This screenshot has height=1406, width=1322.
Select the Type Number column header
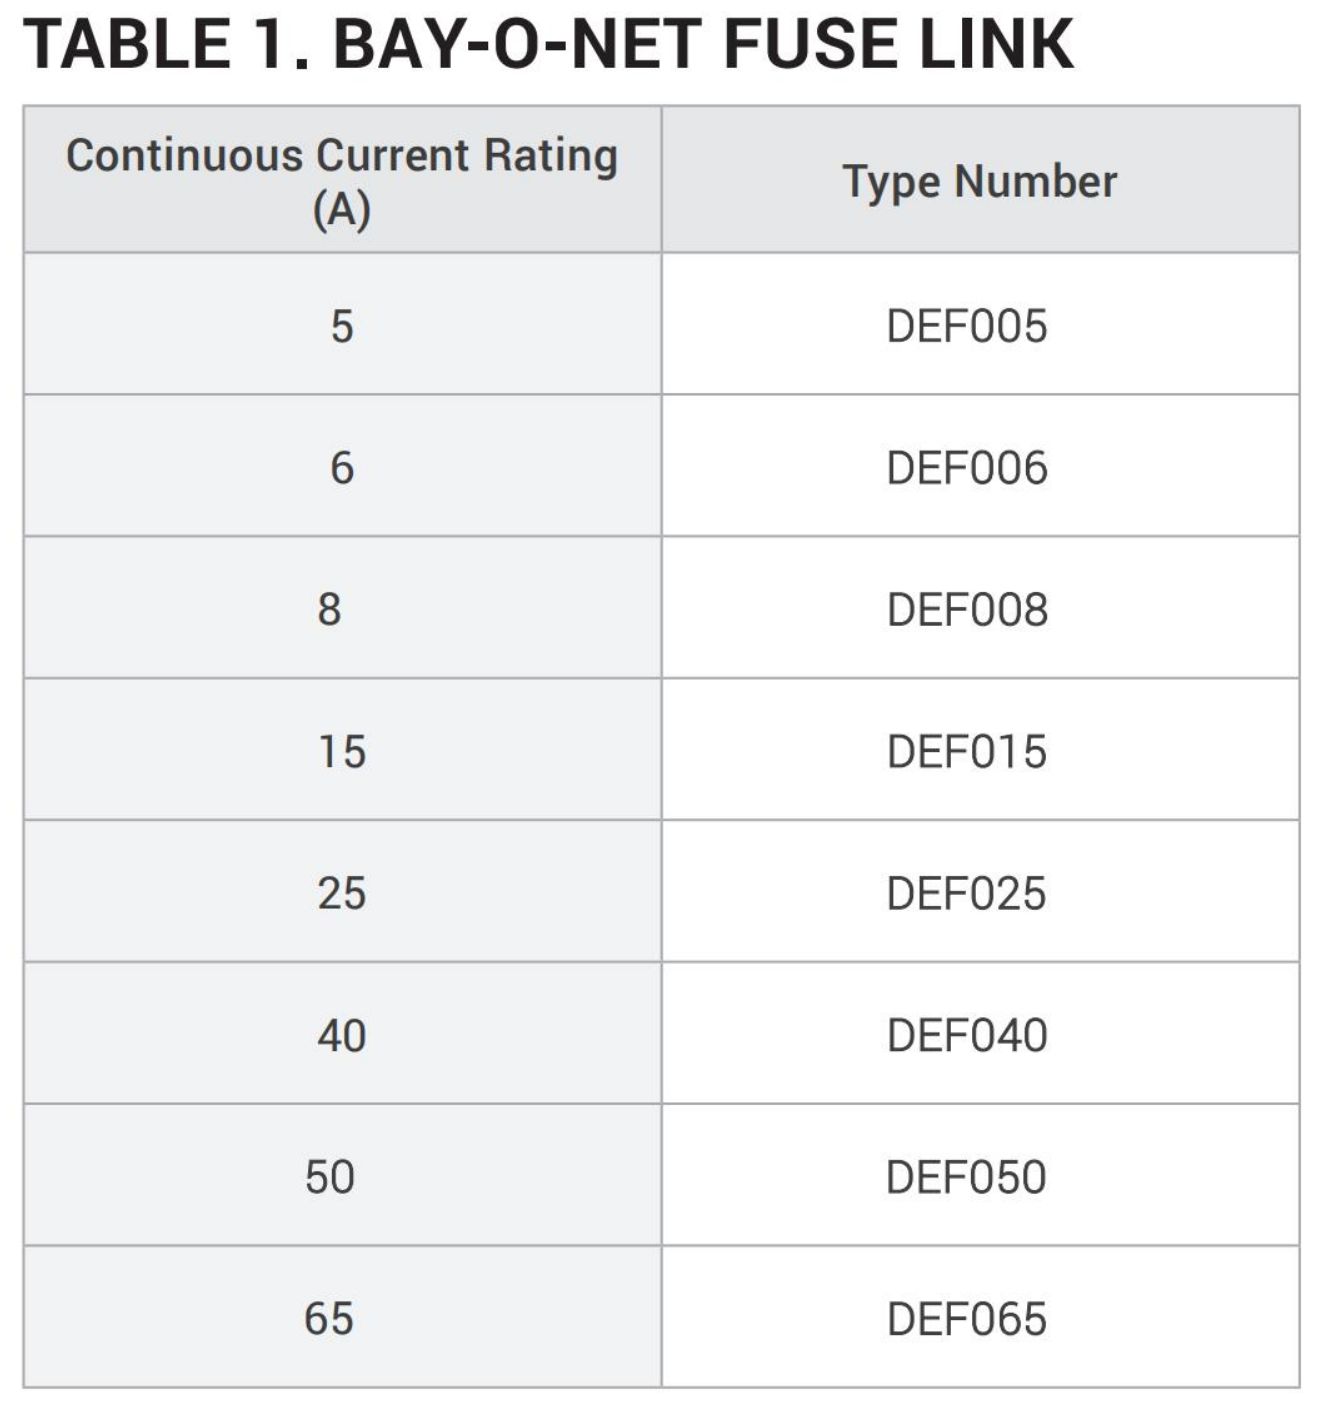coord(979,181)
